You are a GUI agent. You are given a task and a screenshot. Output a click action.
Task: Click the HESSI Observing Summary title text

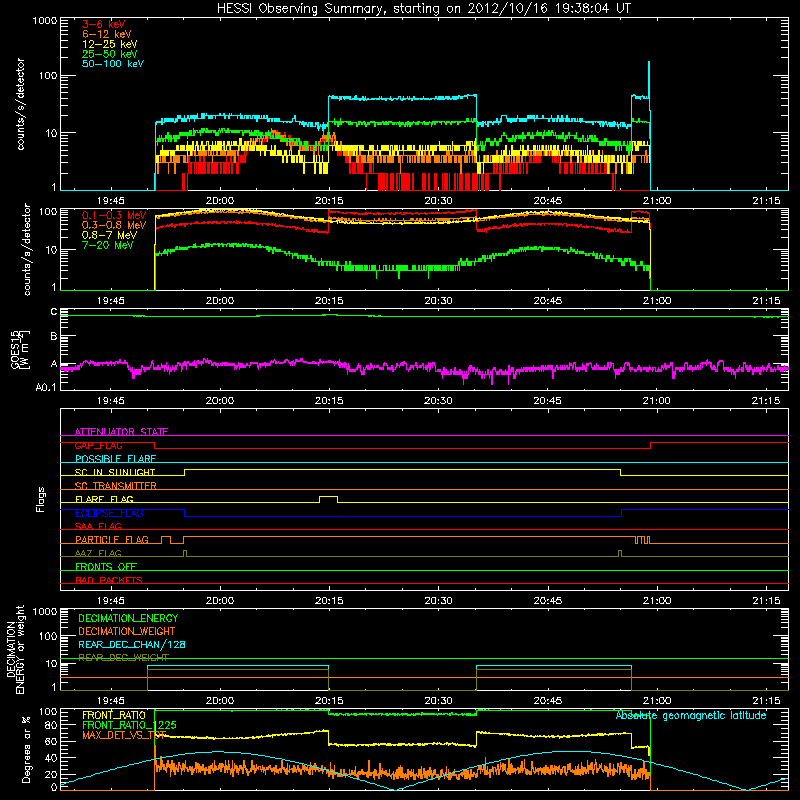pyautogui.click(x=423, y=8)
